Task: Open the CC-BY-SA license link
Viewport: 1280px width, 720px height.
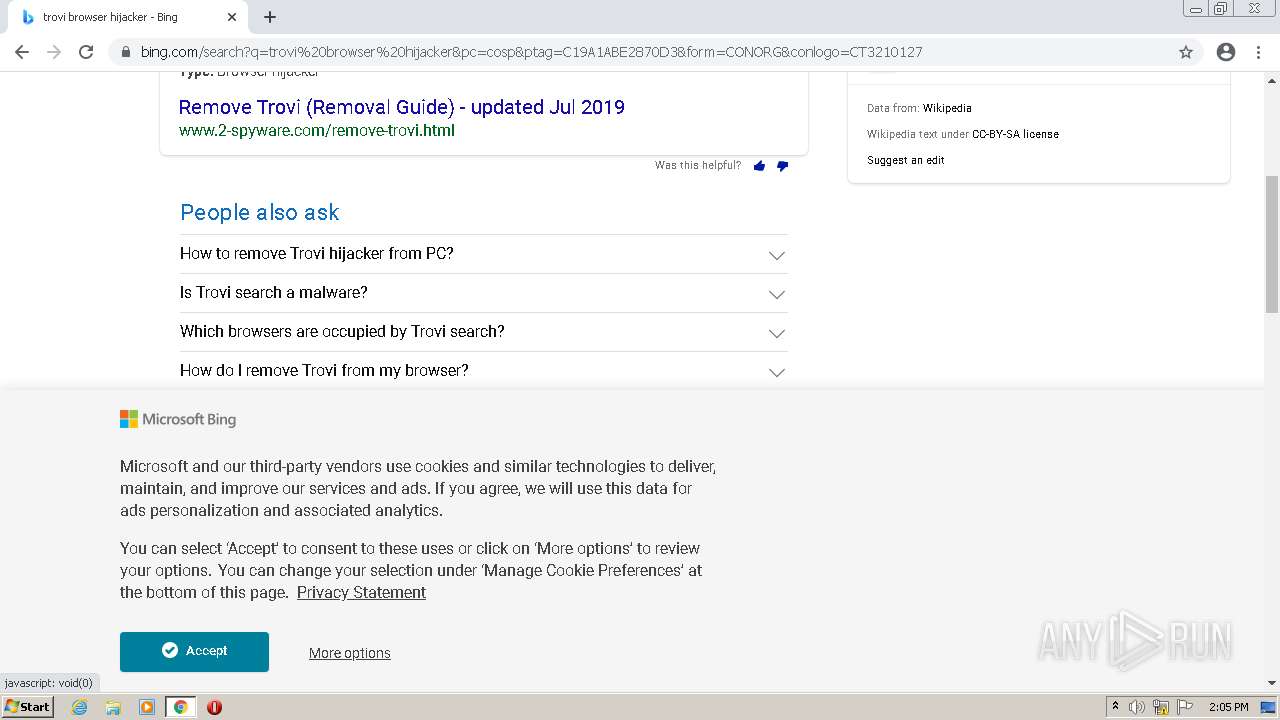Action: pyautogui.click(x=1015, y=134)
